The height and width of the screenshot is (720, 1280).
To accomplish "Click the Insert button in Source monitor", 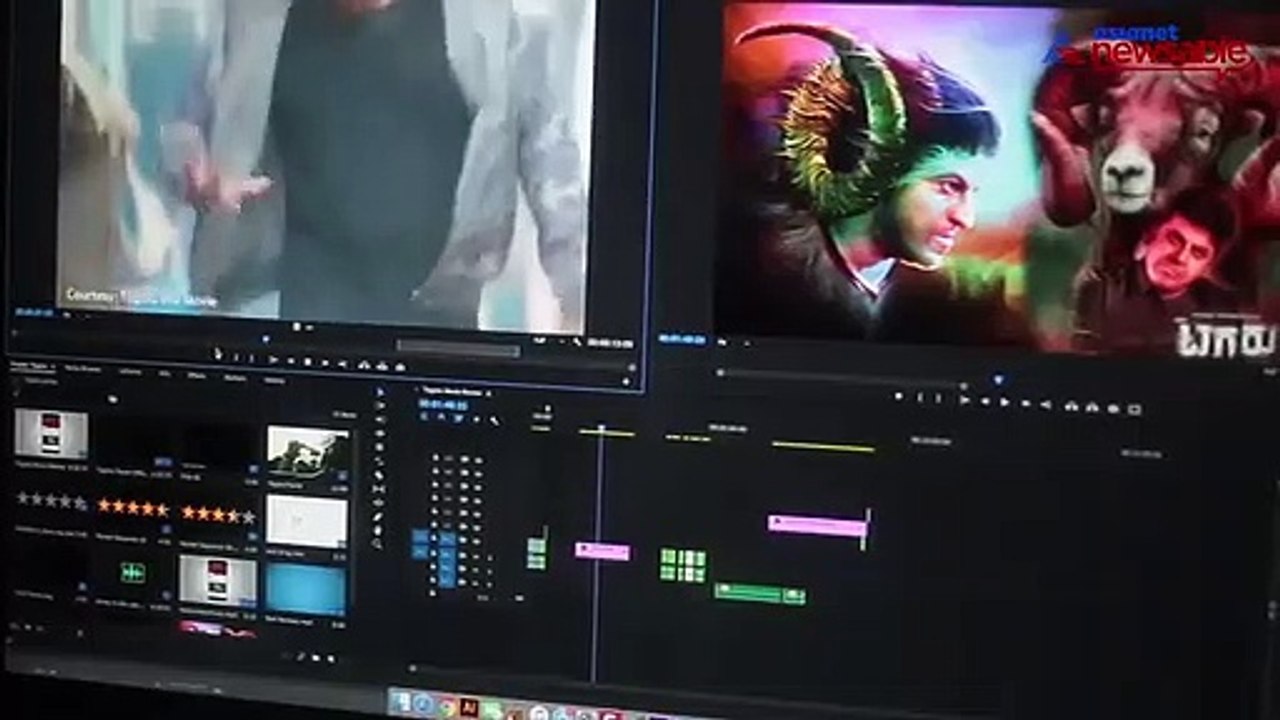I will [362, 365].
